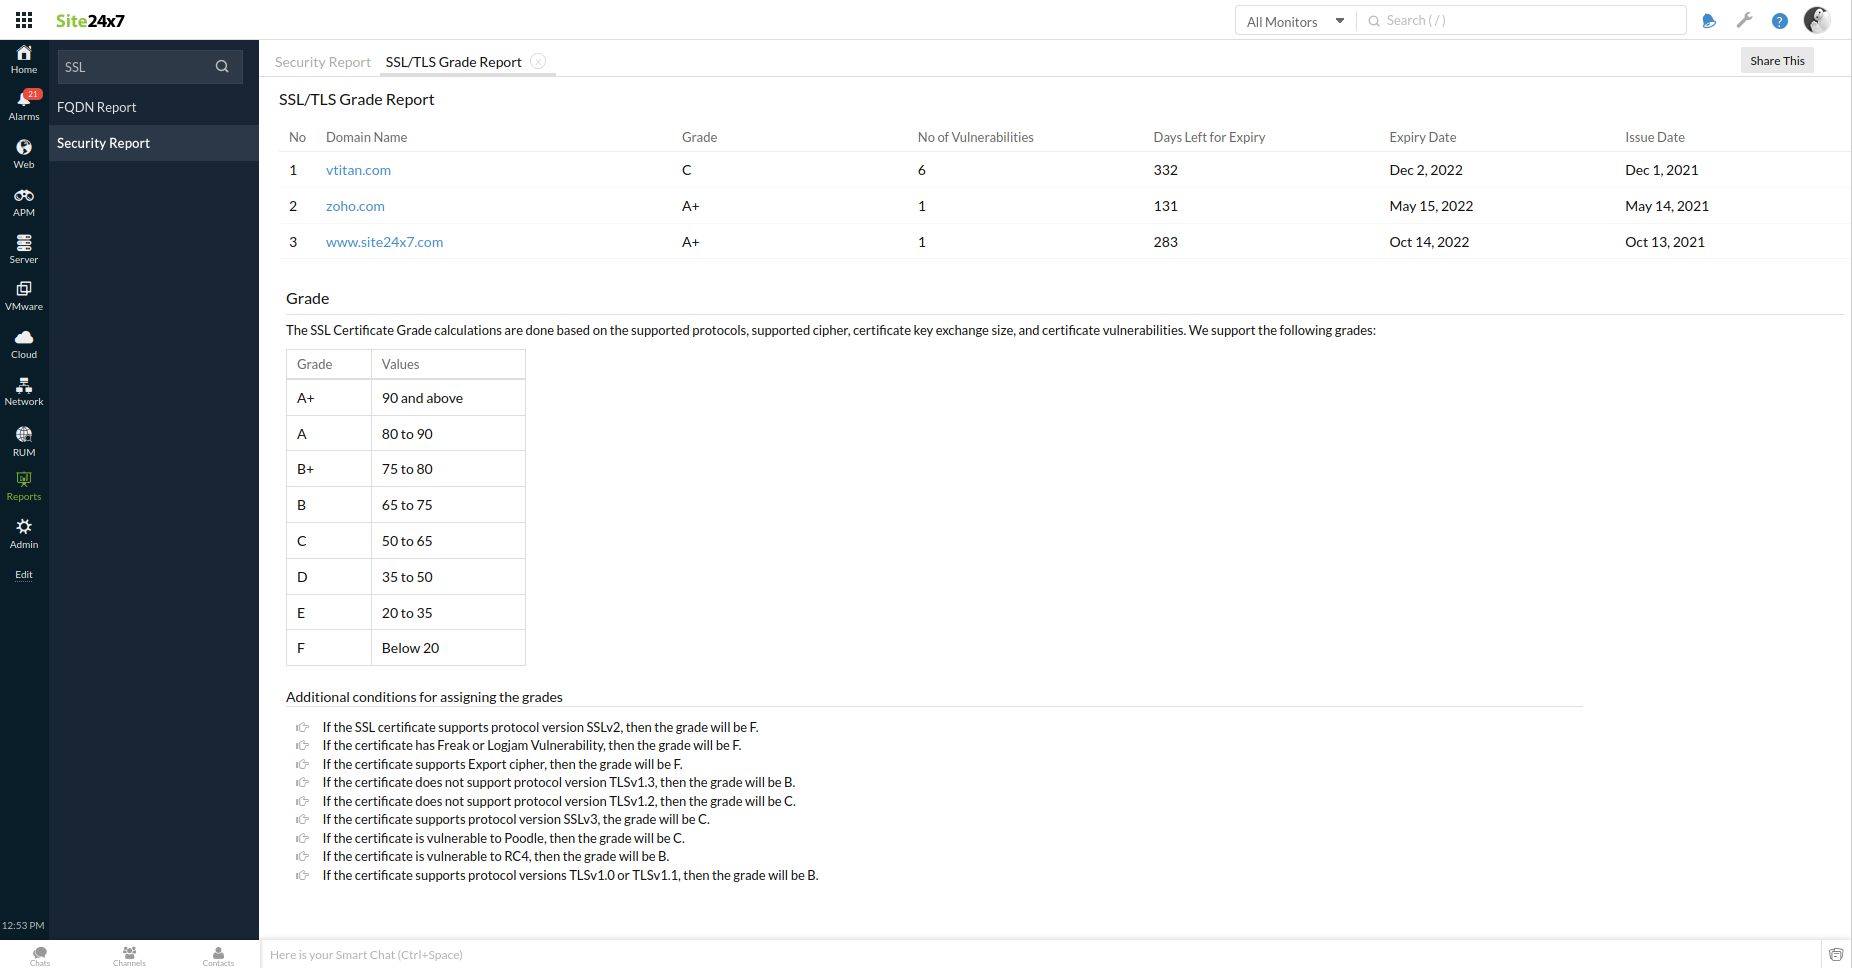Viewport: 1852px width, 968px height.
Task: Open the VMware section
Action: (x=24, y=296)
